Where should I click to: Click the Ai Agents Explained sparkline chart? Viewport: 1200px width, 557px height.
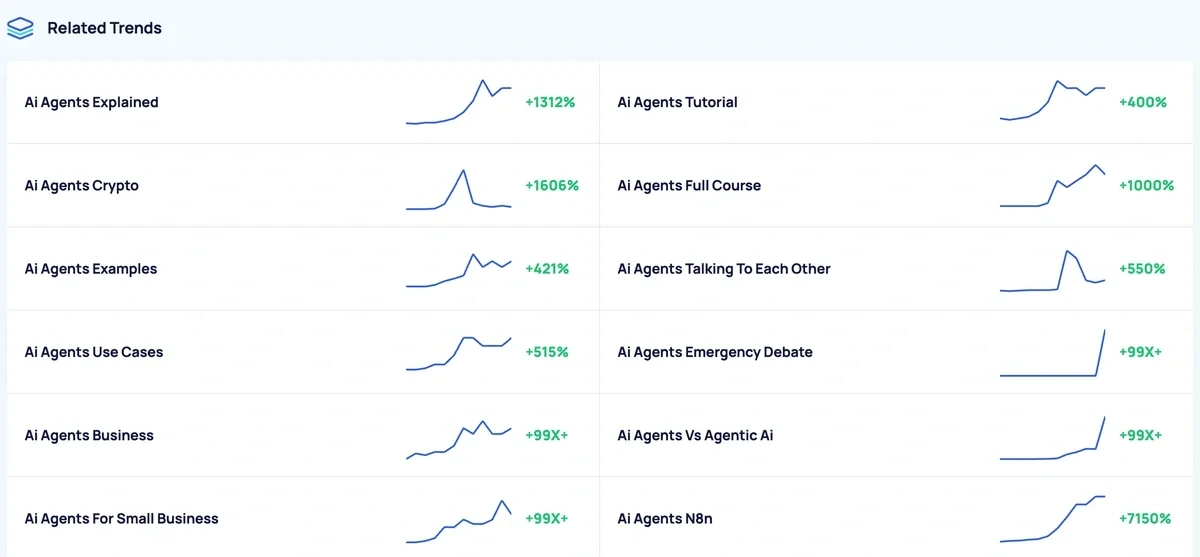coord(459,102)
